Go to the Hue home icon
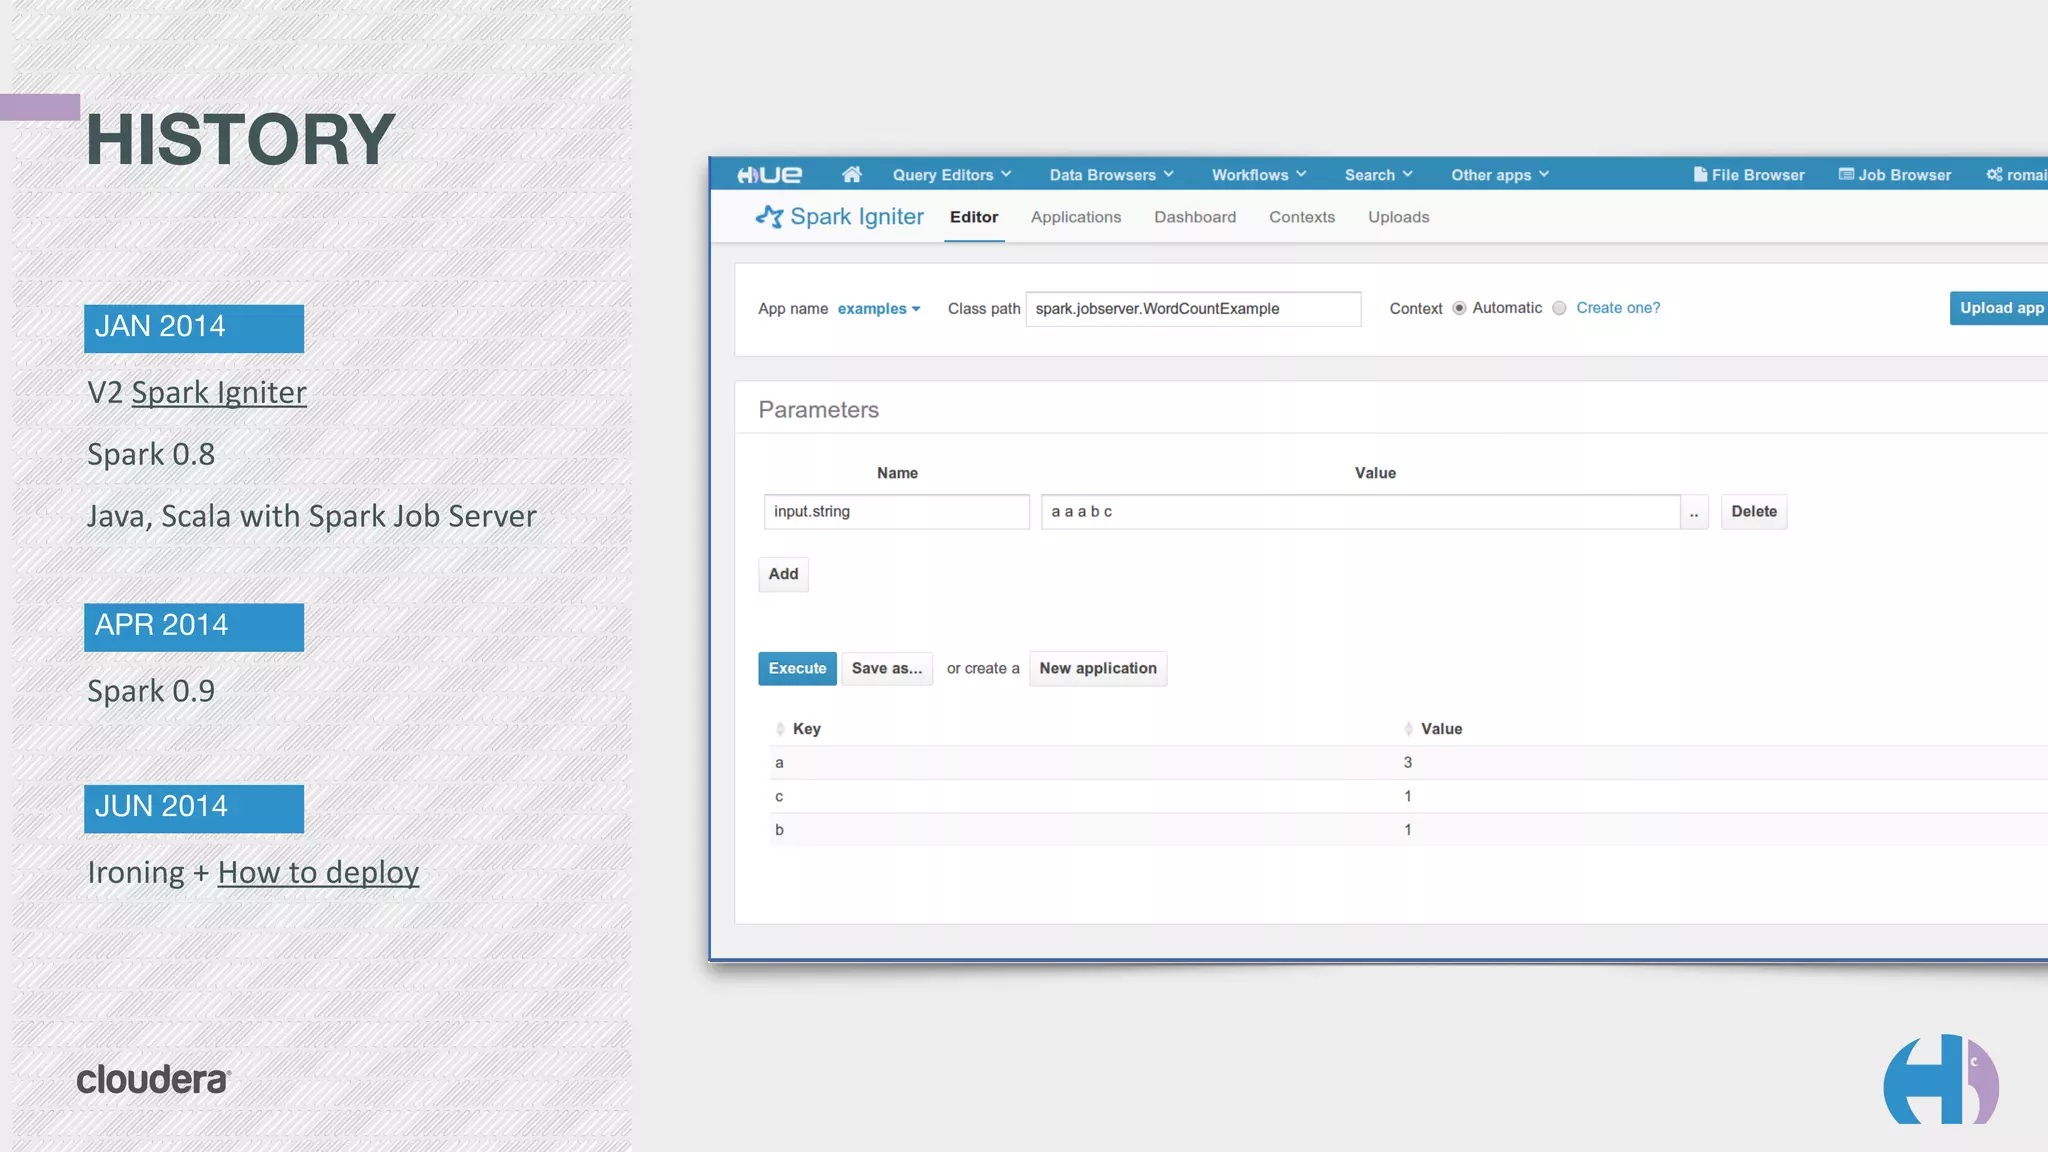 click(851, 175)
